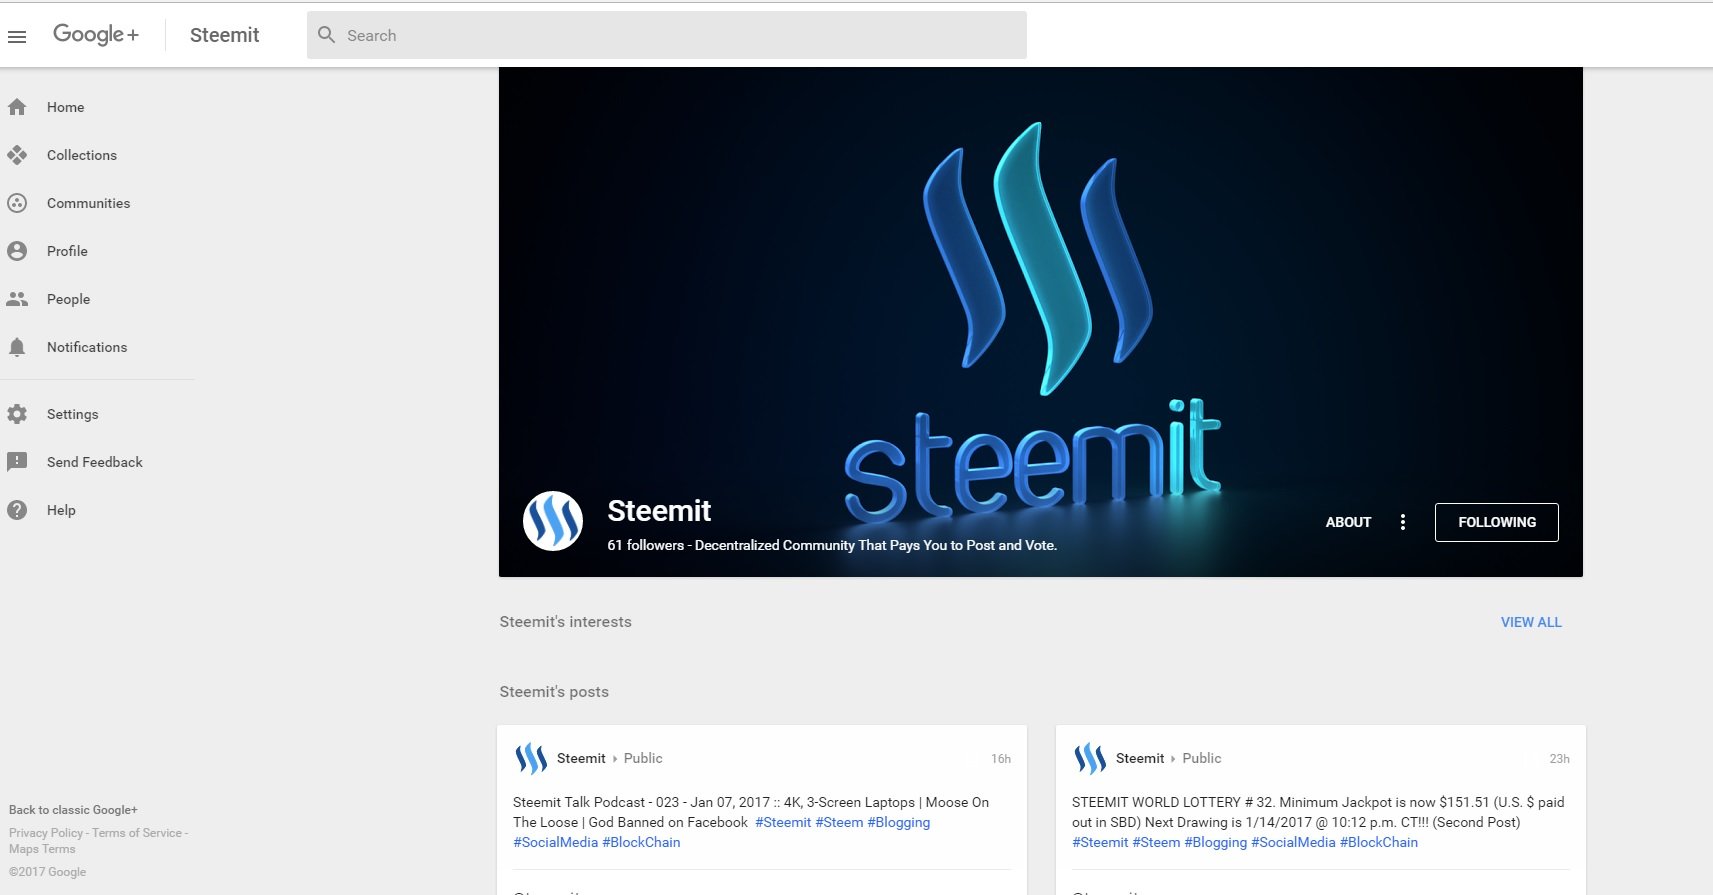This screenshot has width=1713, height=895.
Task: Click the 23h timestamp
Action: click(x=1559, y=759)
